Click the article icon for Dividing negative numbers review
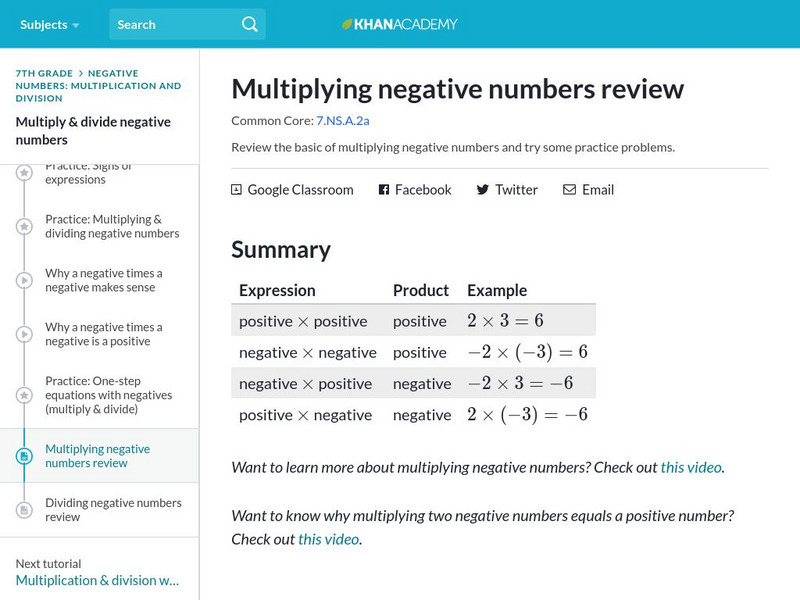The image size is (800, 600). (x=24, y=510)
